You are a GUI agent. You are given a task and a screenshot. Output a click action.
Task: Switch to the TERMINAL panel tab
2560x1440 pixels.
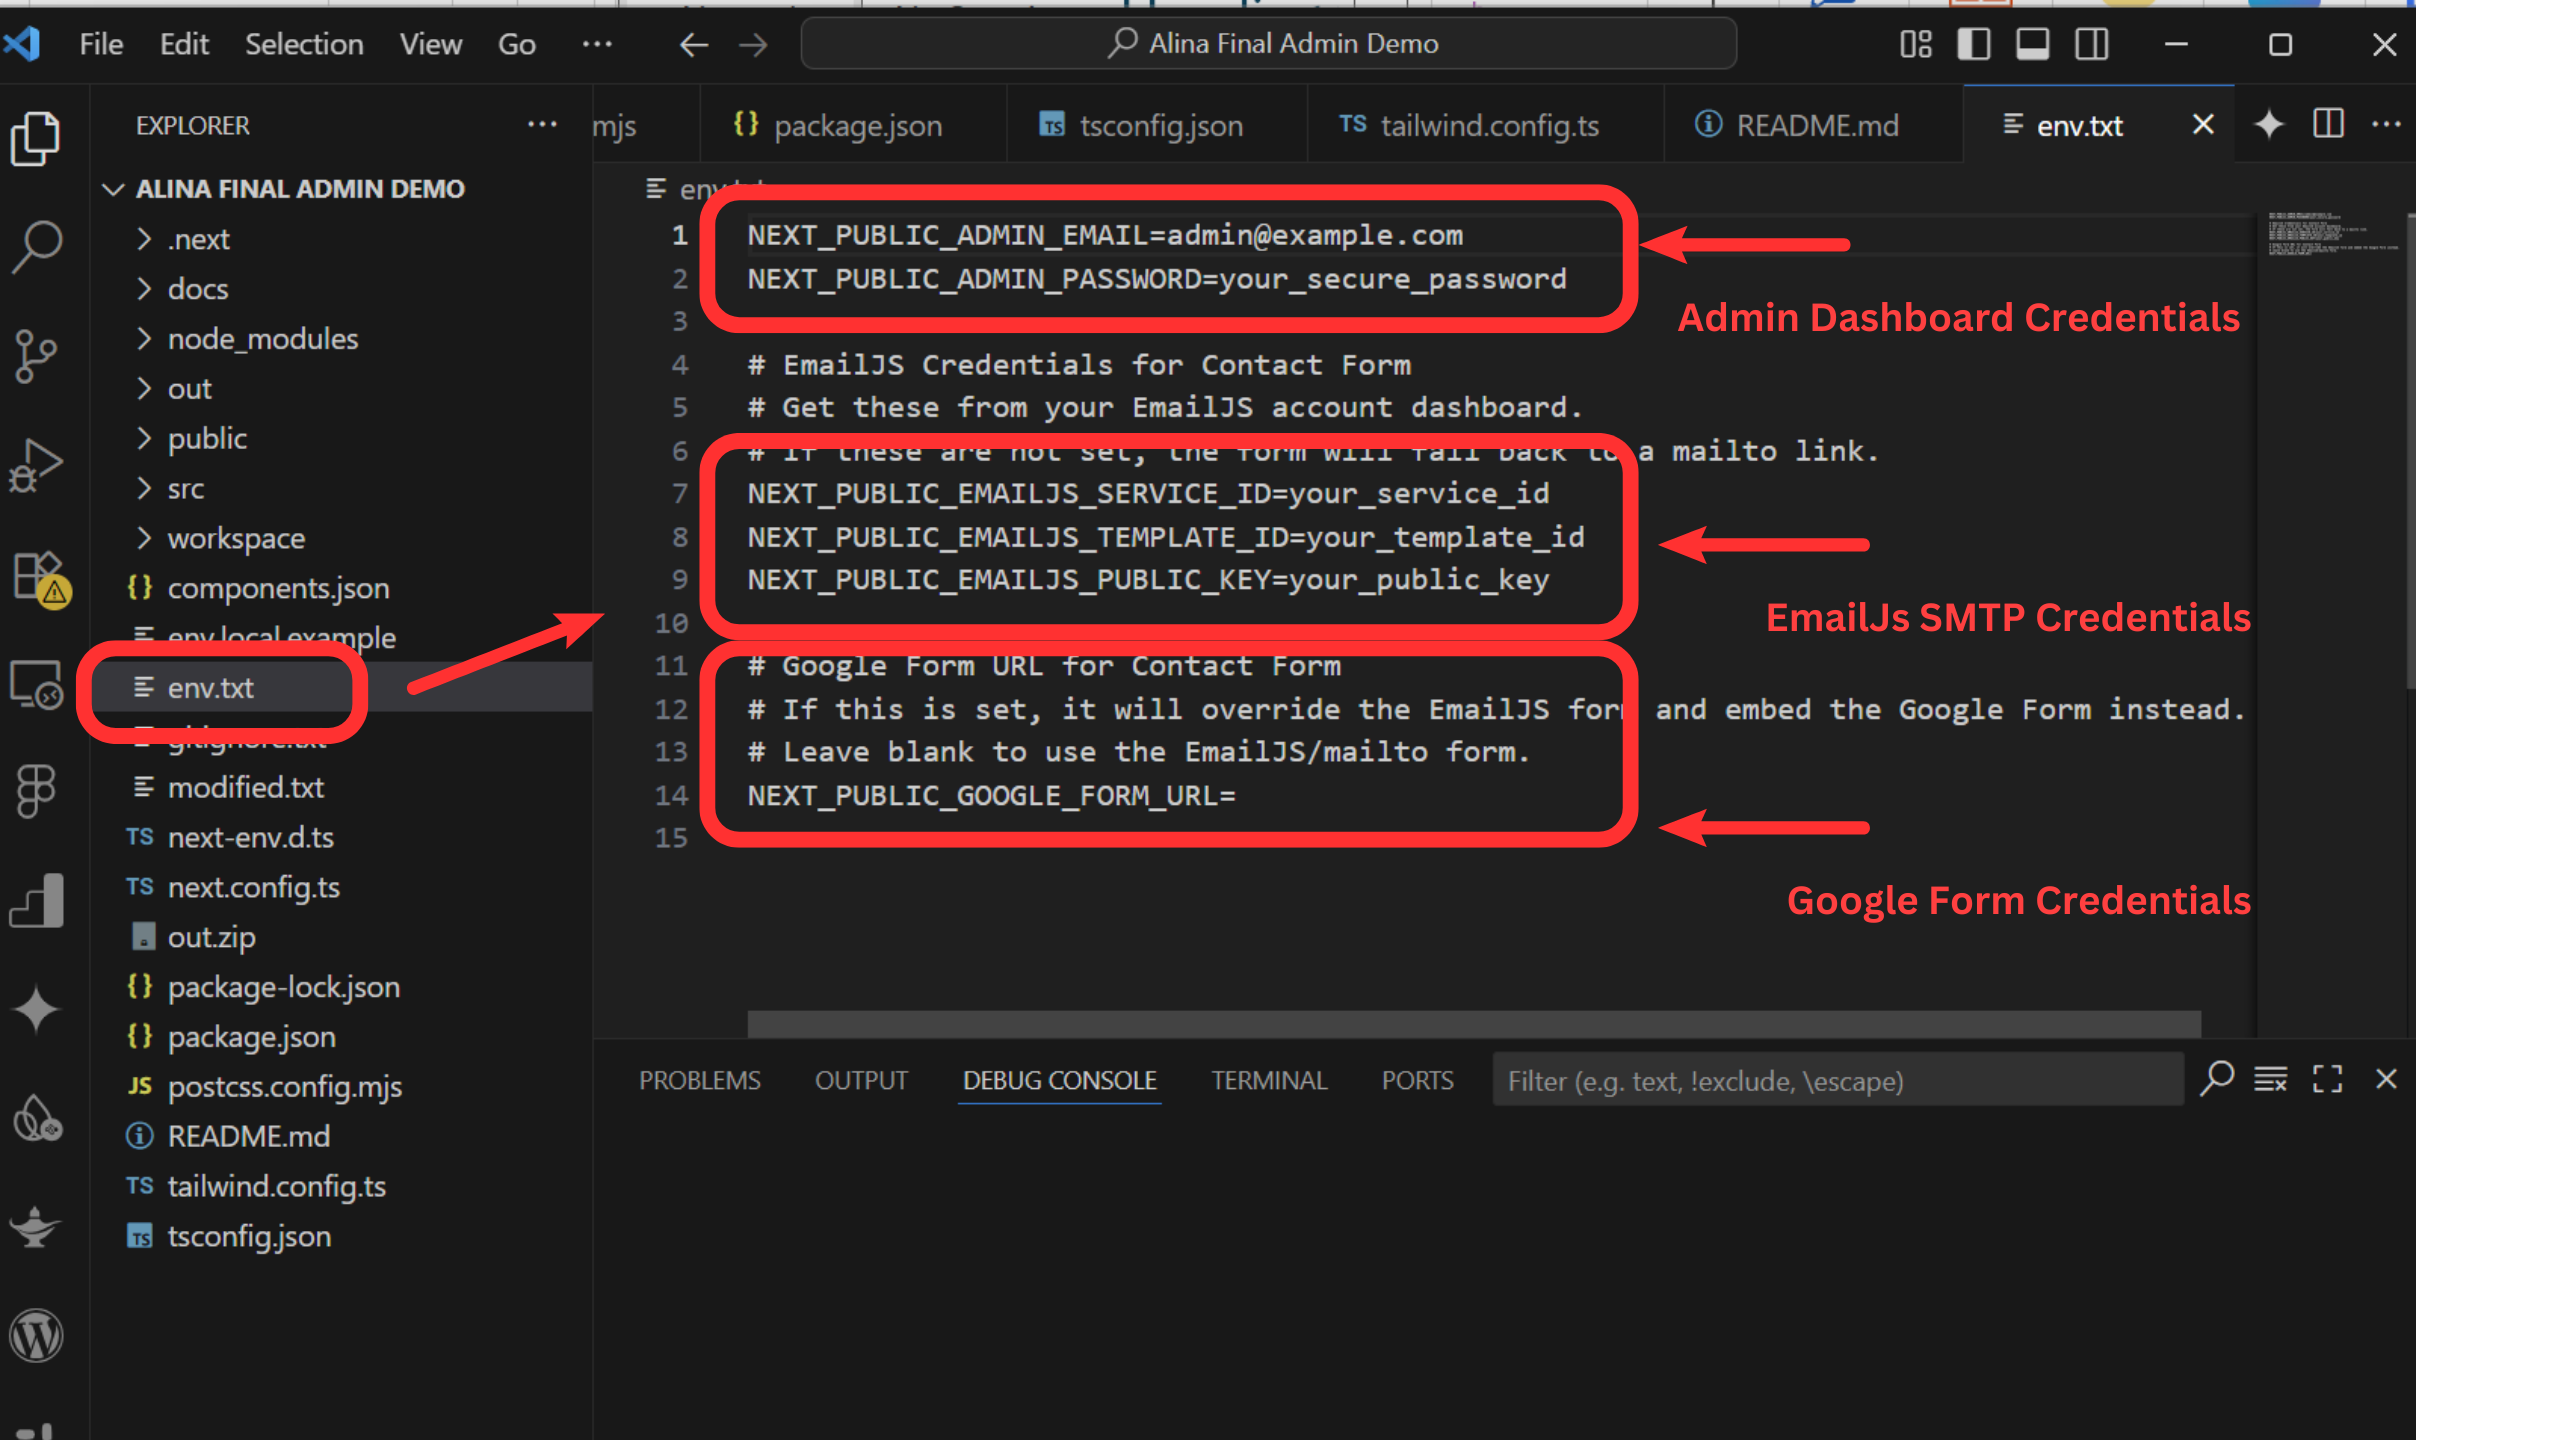click(1269, 1080)
